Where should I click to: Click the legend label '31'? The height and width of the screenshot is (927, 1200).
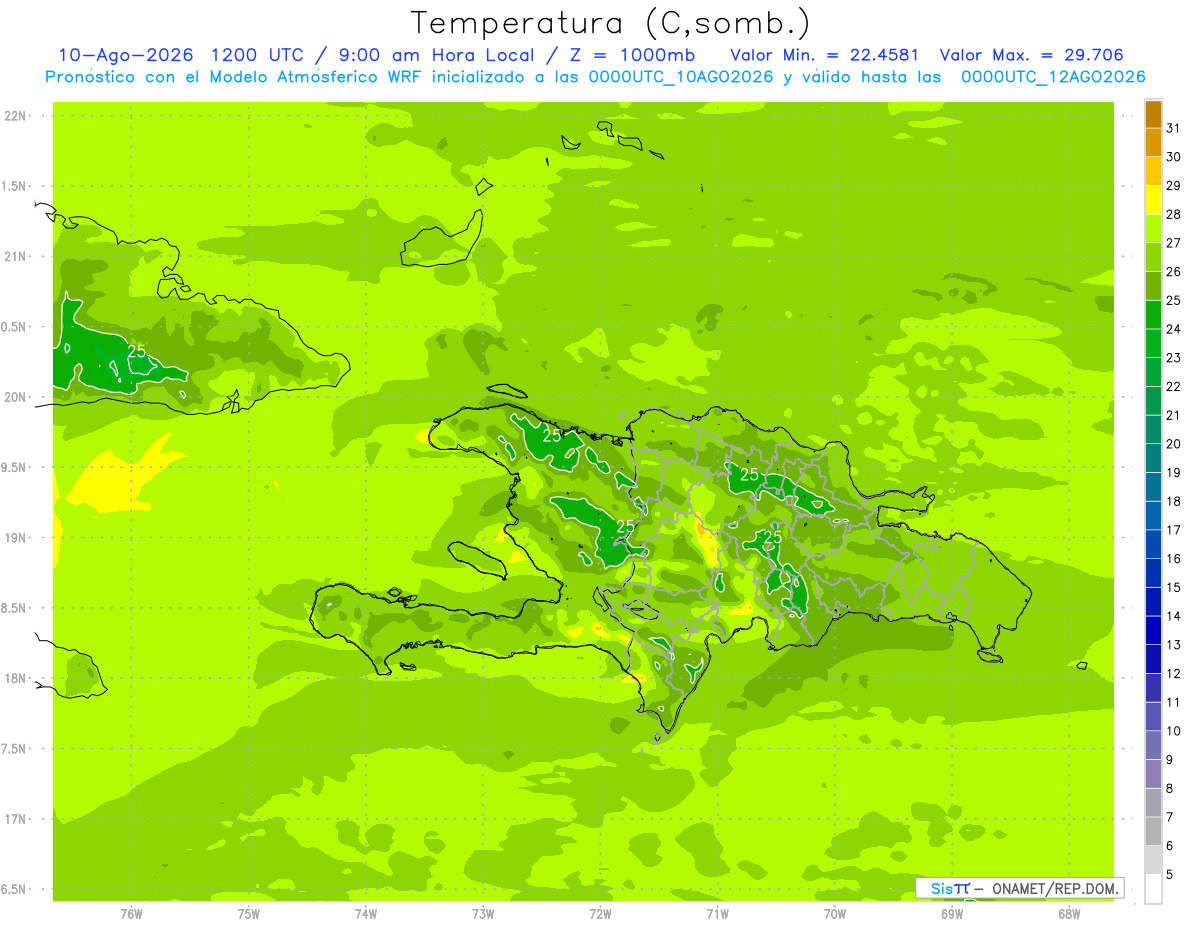[x=1174, y=128]
